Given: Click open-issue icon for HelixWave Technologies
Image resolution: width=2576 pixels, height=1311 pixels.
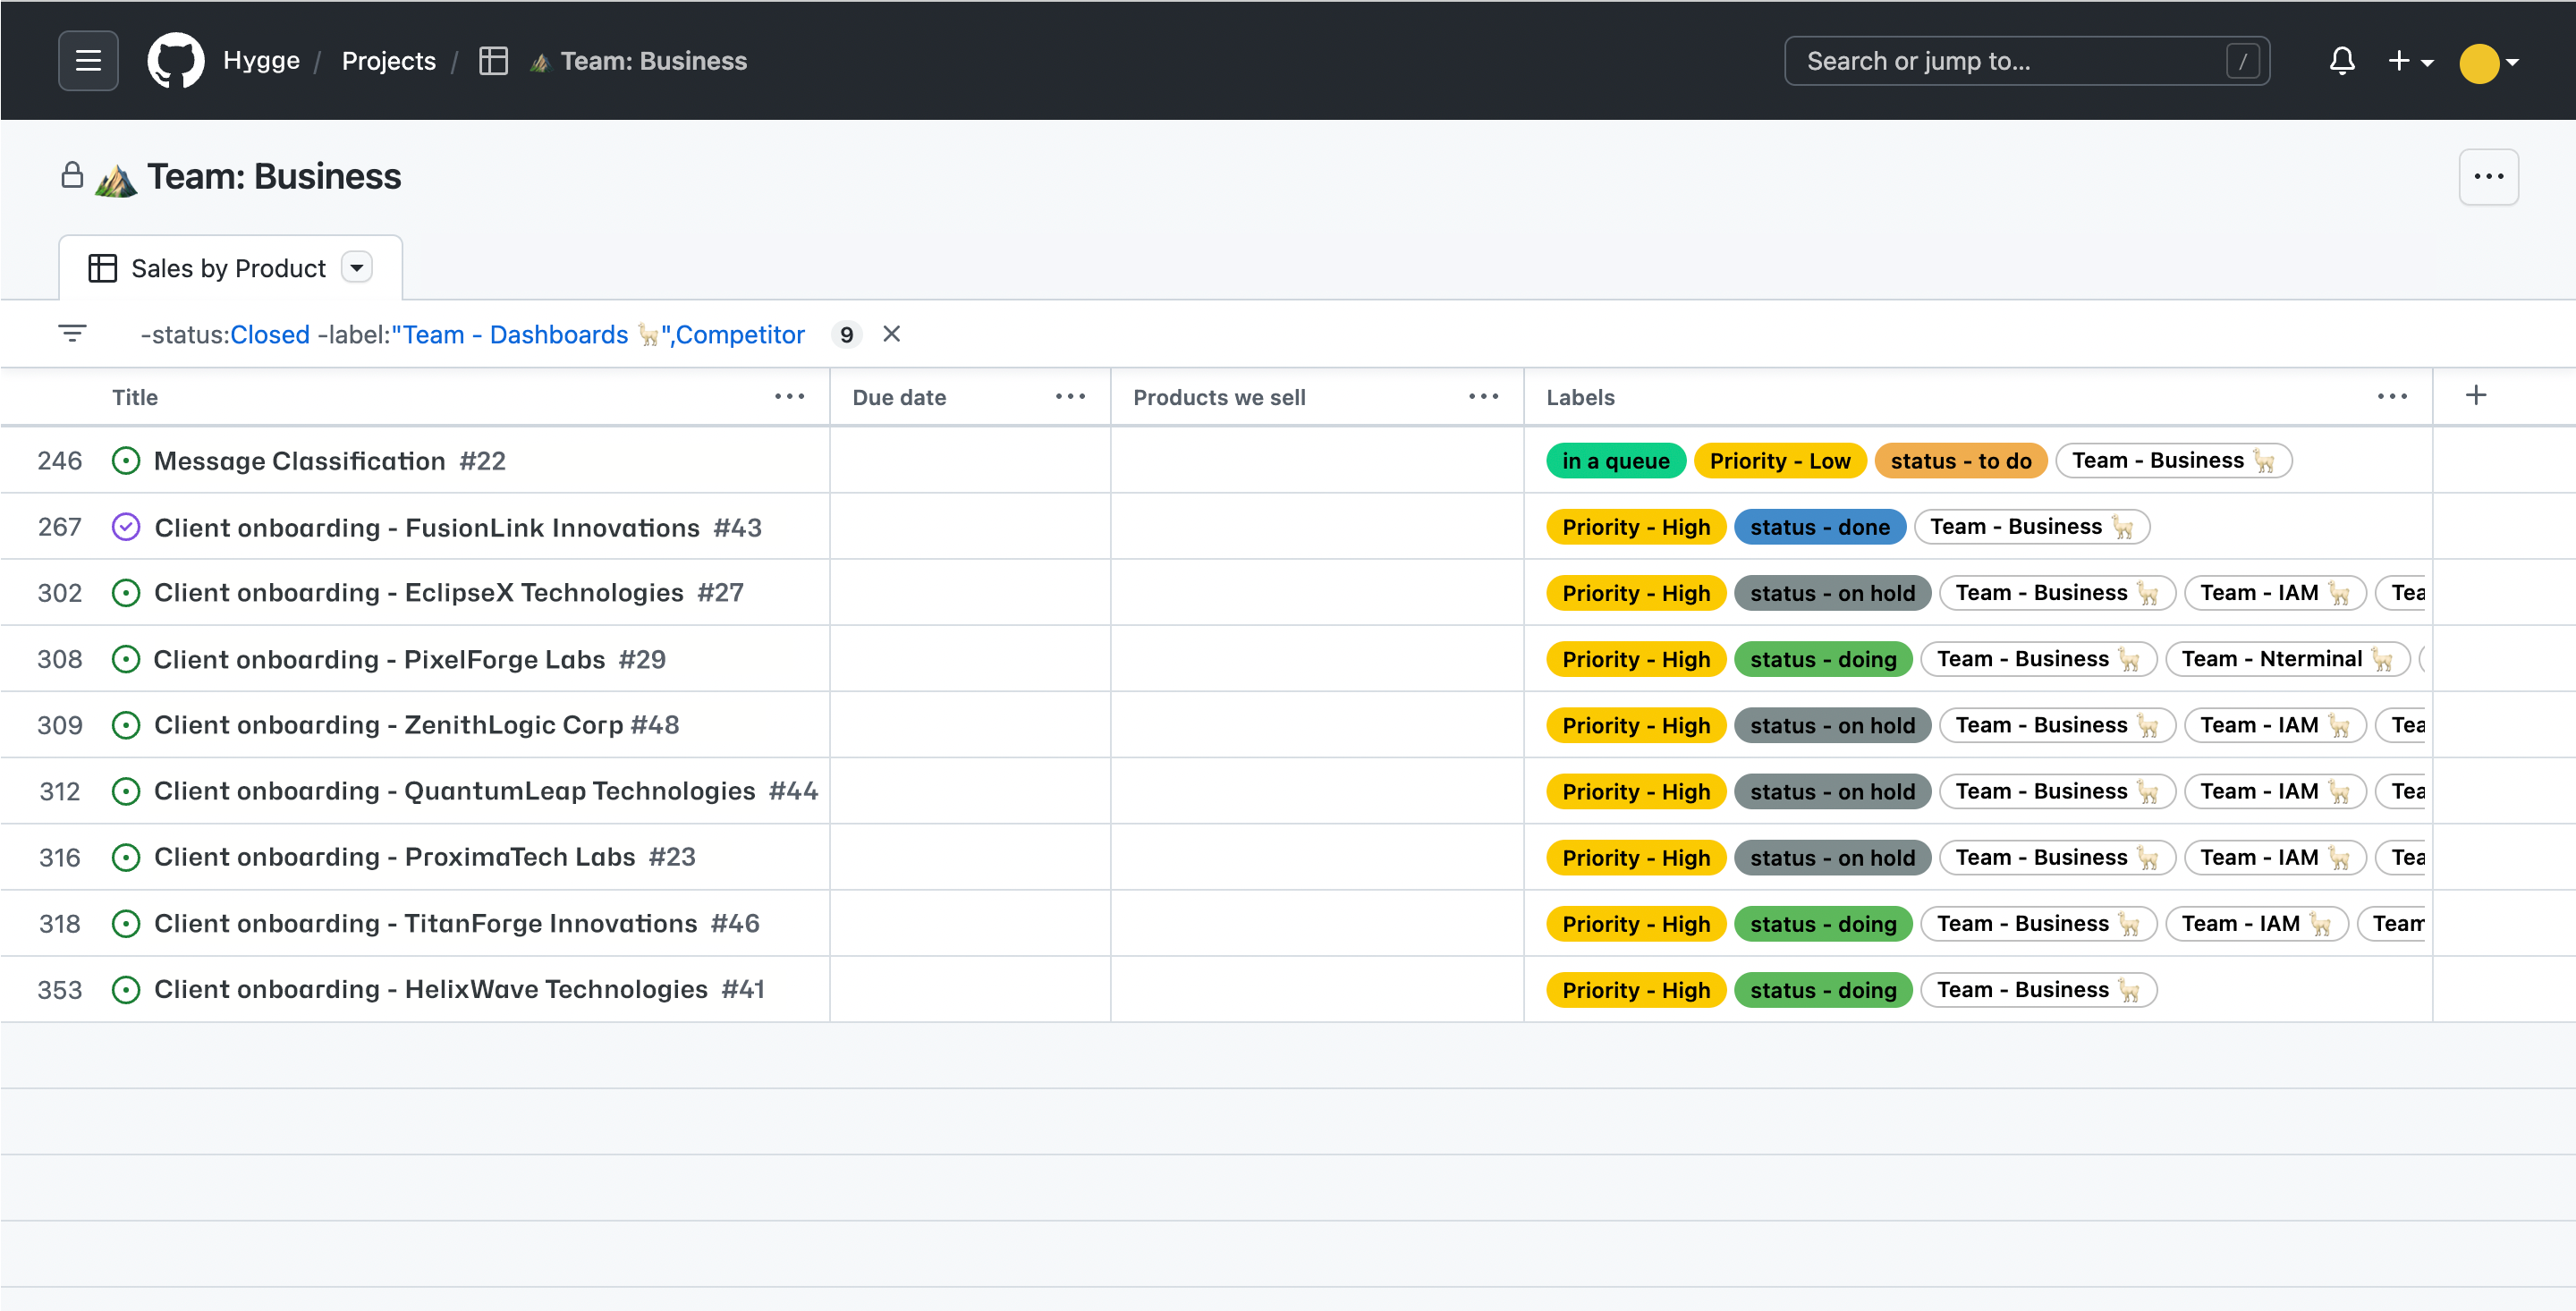Looking at the screenshot, I should pyautogui.click(x=126, y=989).
